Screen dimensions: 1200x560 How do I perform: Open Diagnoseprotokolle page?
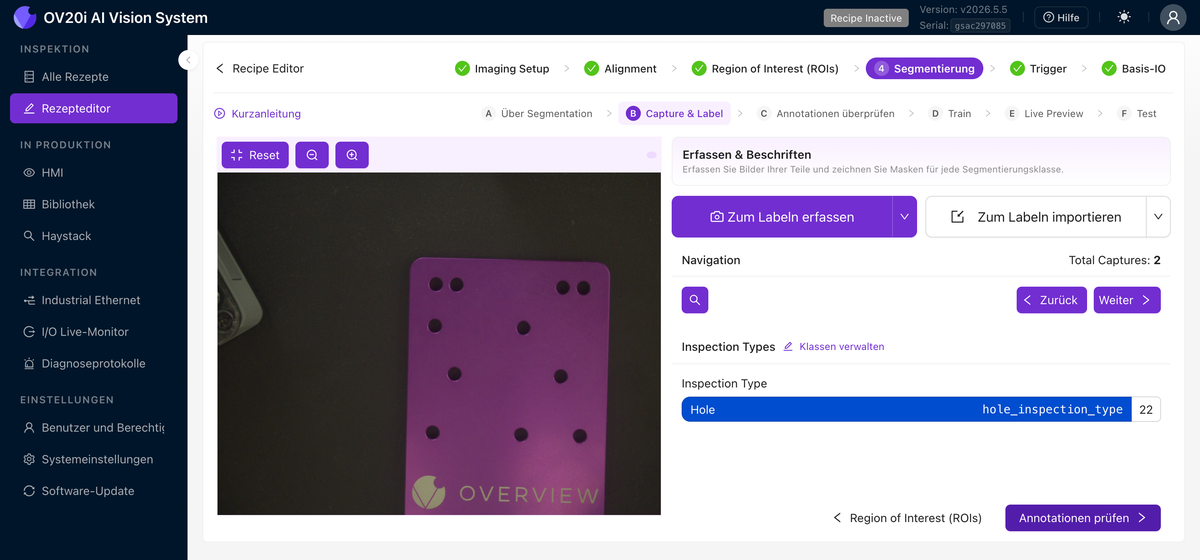click(93, 363)
